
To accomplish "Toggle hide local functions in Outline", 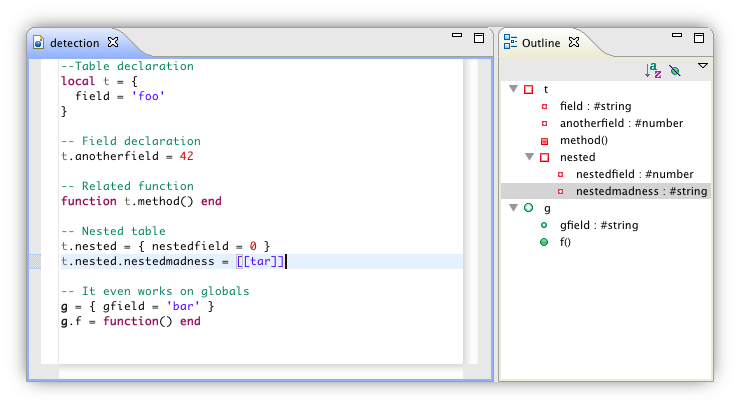I will point(675,71).
